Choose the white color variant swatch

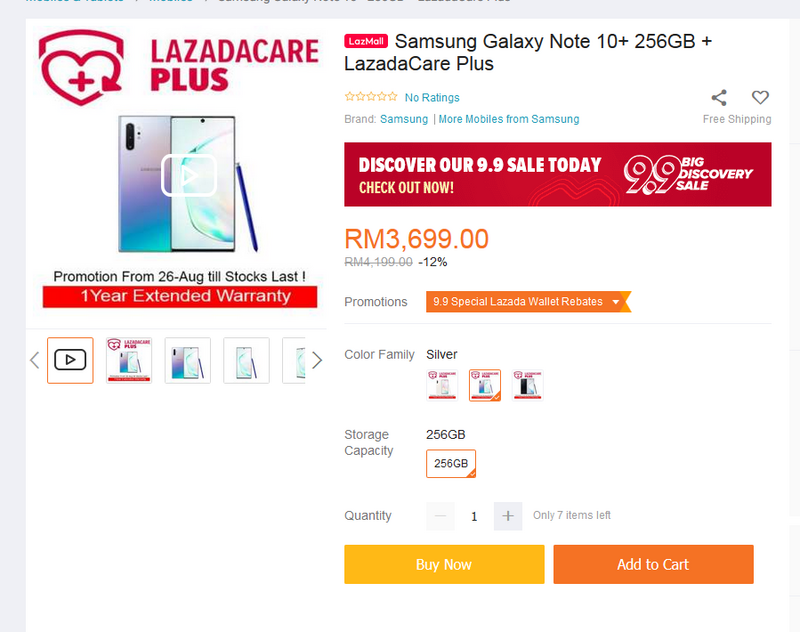442,385
